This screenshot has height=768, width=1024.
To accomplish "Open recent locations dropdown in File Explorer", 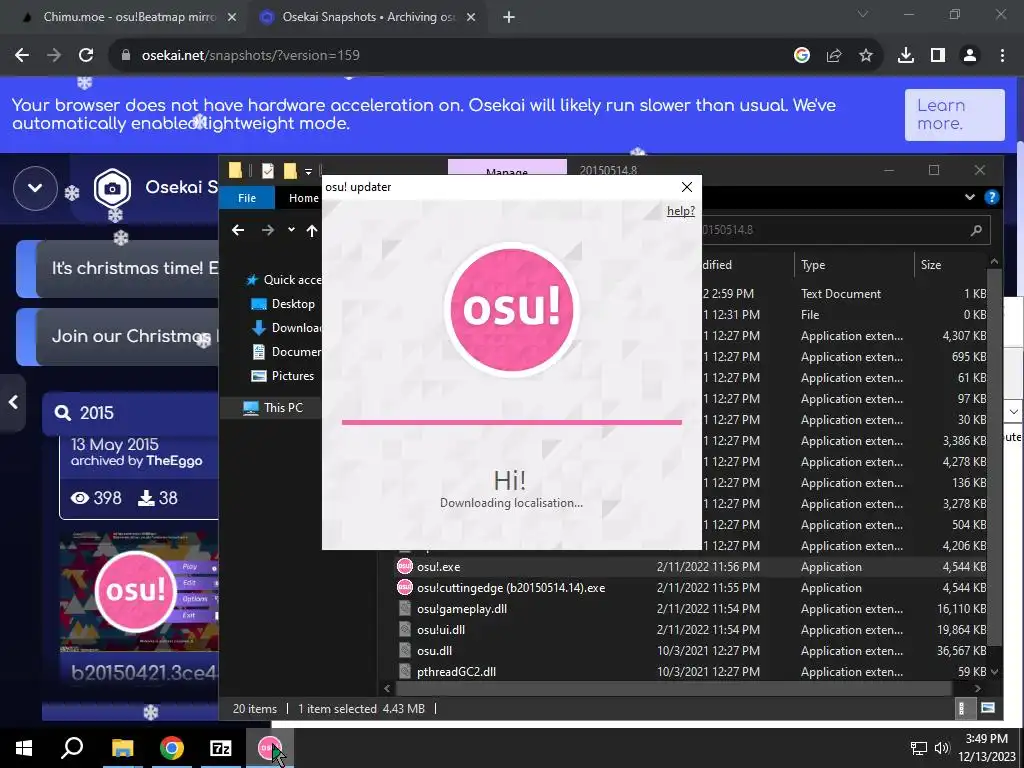I will click(291, 229).
